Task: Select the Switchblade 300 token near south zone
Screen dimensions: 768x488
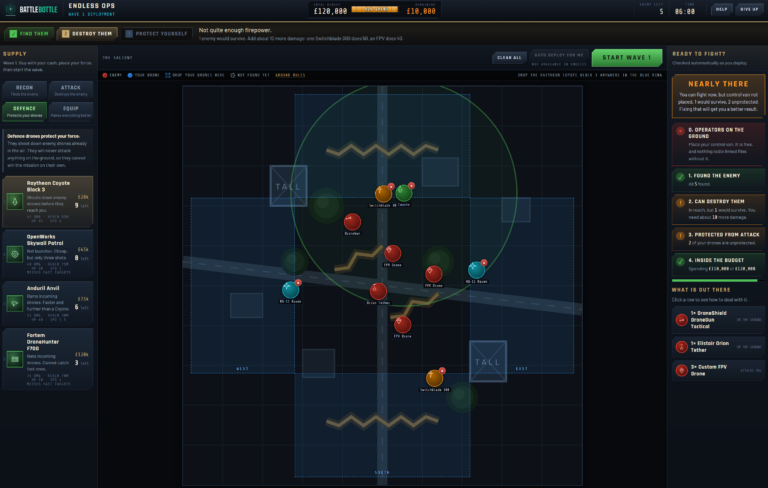Action: [x=434, y=378]
